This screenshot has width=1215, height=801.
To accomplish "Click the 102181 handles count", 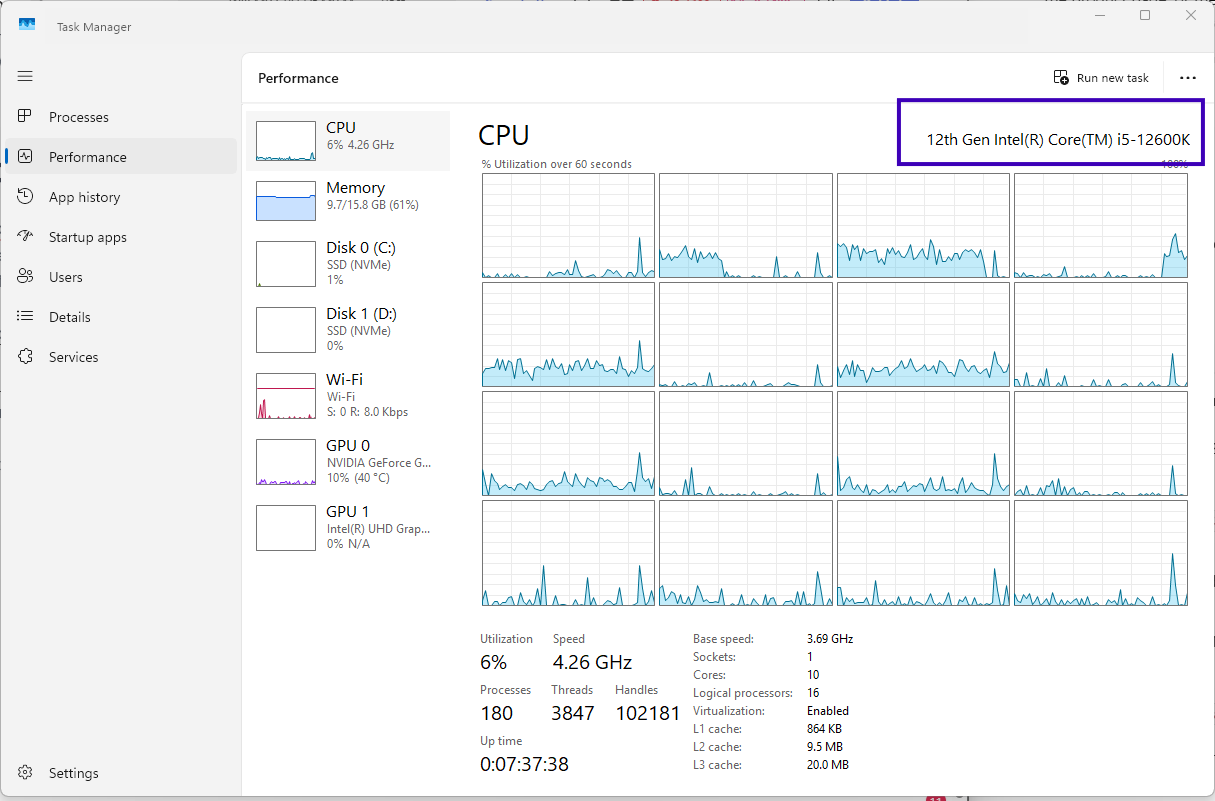I will pos(648,713).
